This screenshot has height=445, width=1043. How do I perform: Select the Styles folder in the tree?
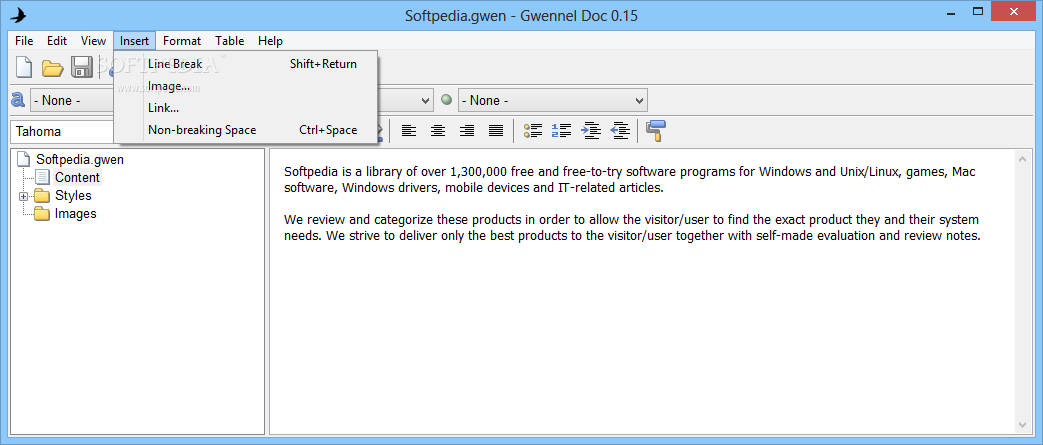[x=73, y=196]
